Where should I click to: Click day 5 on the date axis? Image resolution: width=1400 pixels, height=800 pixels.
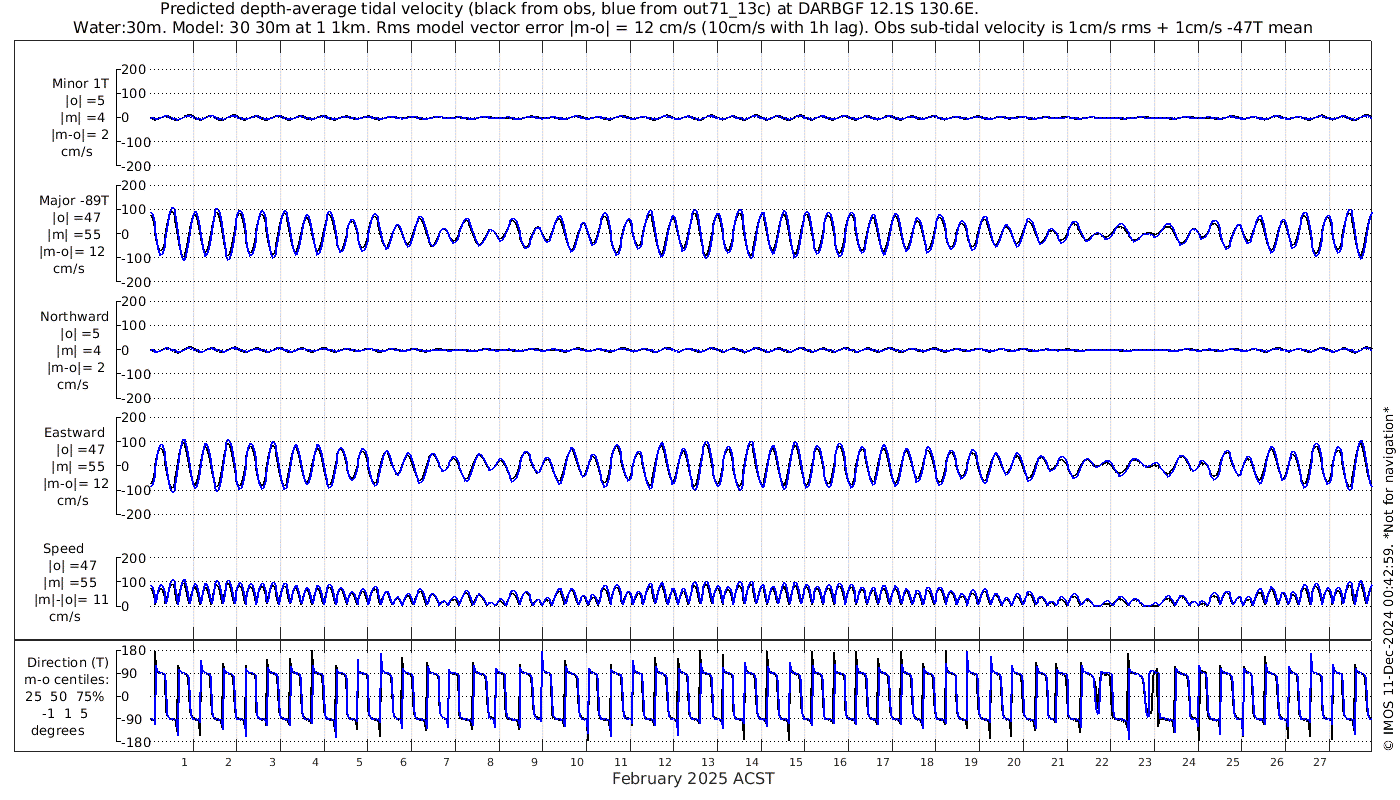[x=359, y=762]
